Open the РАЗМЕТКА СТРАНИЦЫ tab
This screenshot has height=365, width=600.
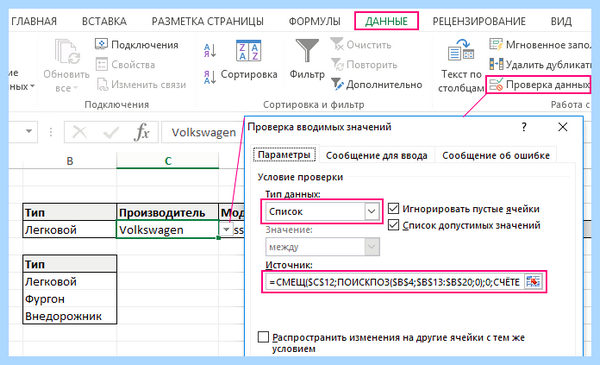coord(207,21)
